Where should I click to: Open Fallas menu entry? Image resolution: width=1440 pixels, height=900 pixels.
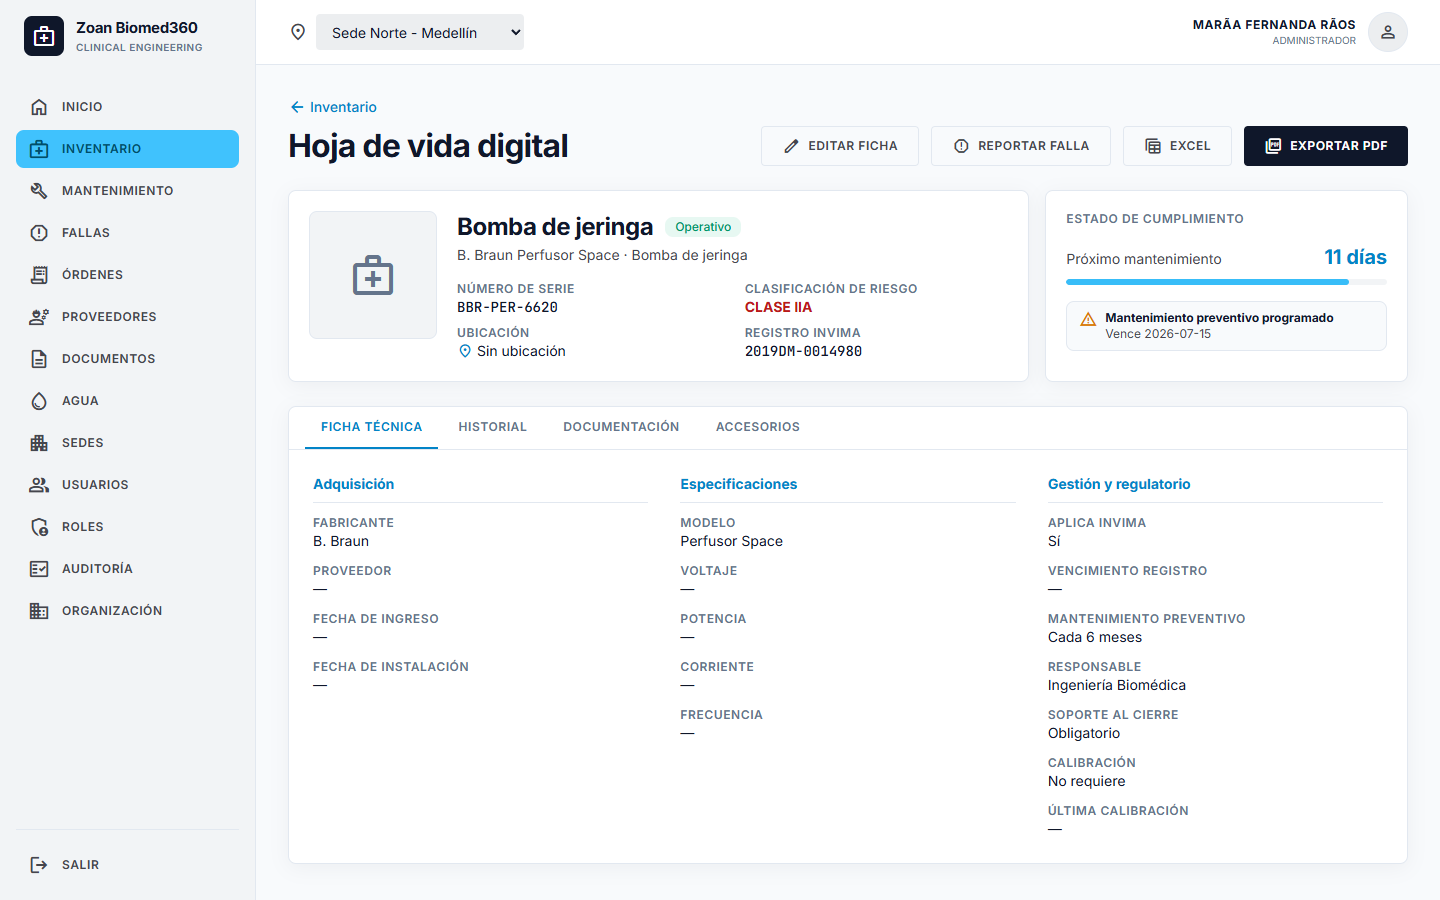point(127,233)
